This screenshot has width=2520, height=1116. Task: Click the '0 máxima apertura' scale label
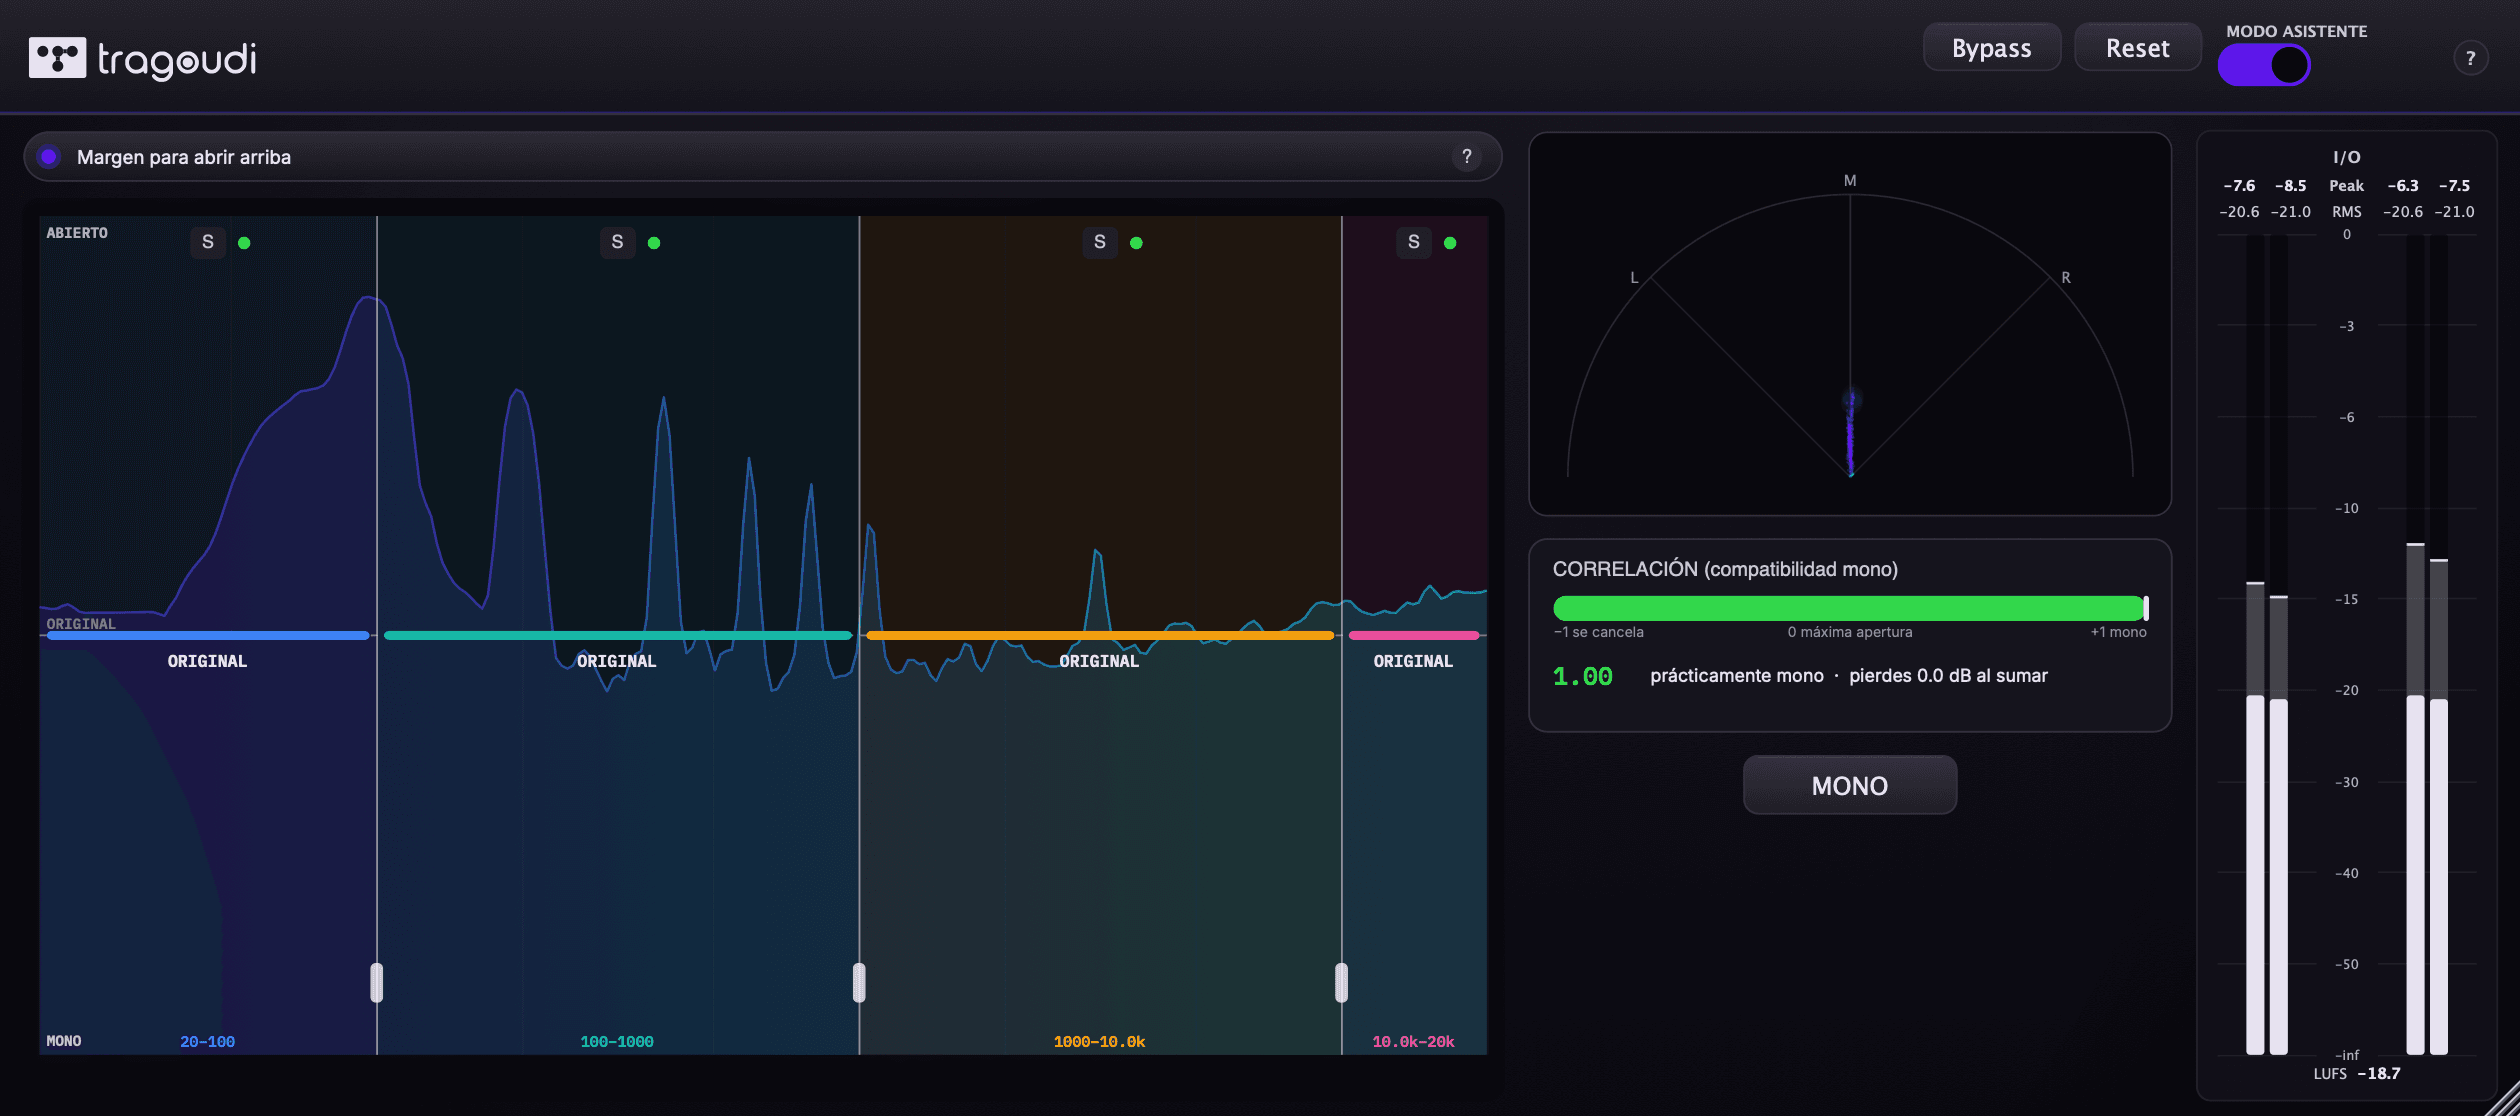click(1850, 632)
